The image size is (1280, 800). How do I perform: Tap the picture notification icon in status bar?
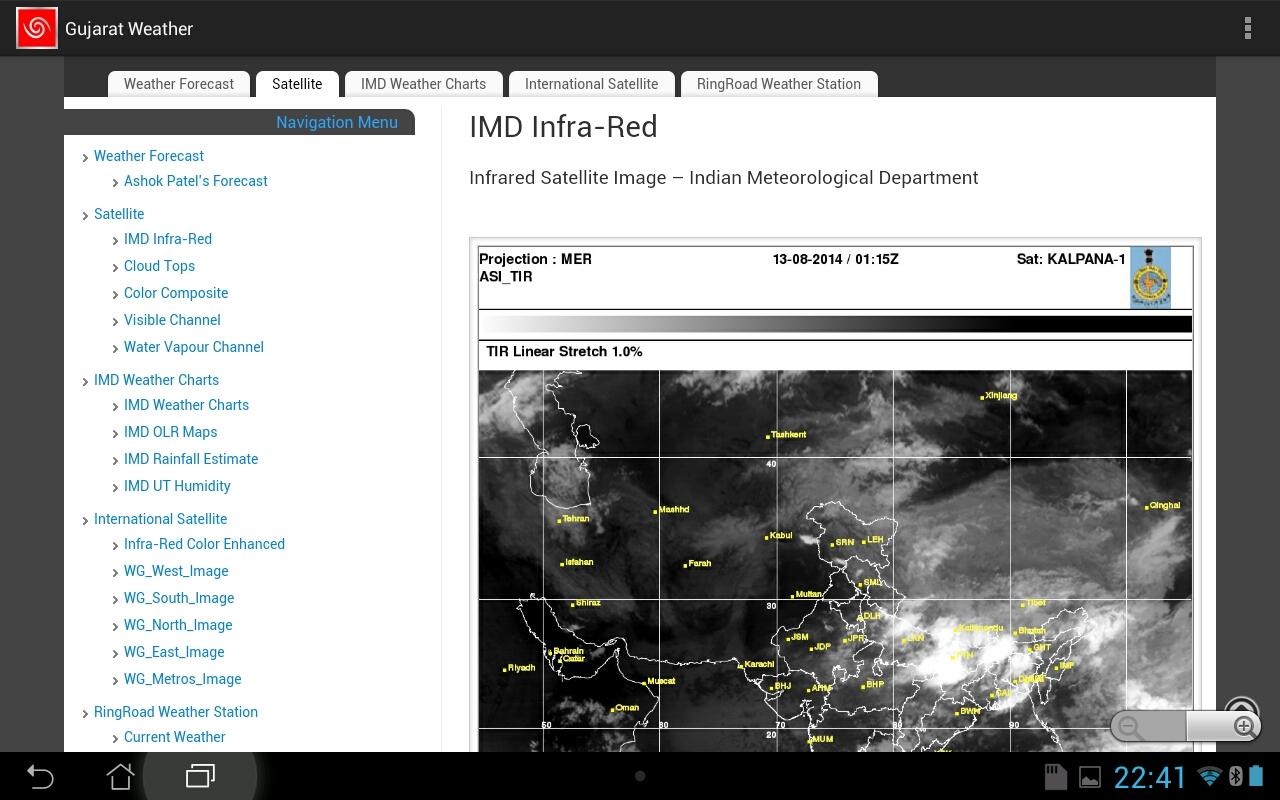[x=1090, y=777]
